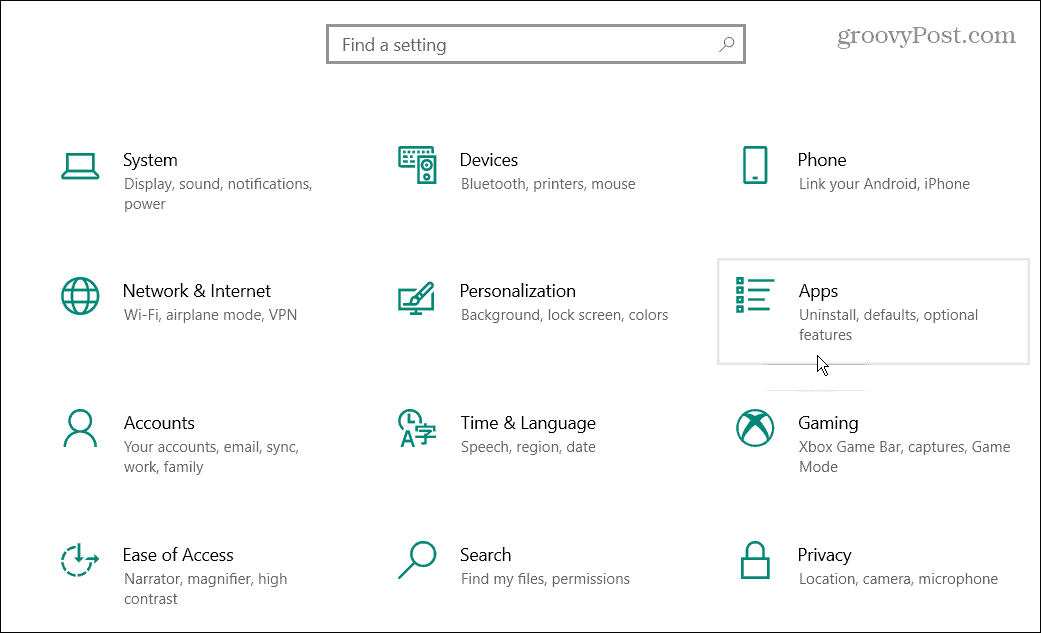Focus the Find a setting search field

(x=520, y=45)
